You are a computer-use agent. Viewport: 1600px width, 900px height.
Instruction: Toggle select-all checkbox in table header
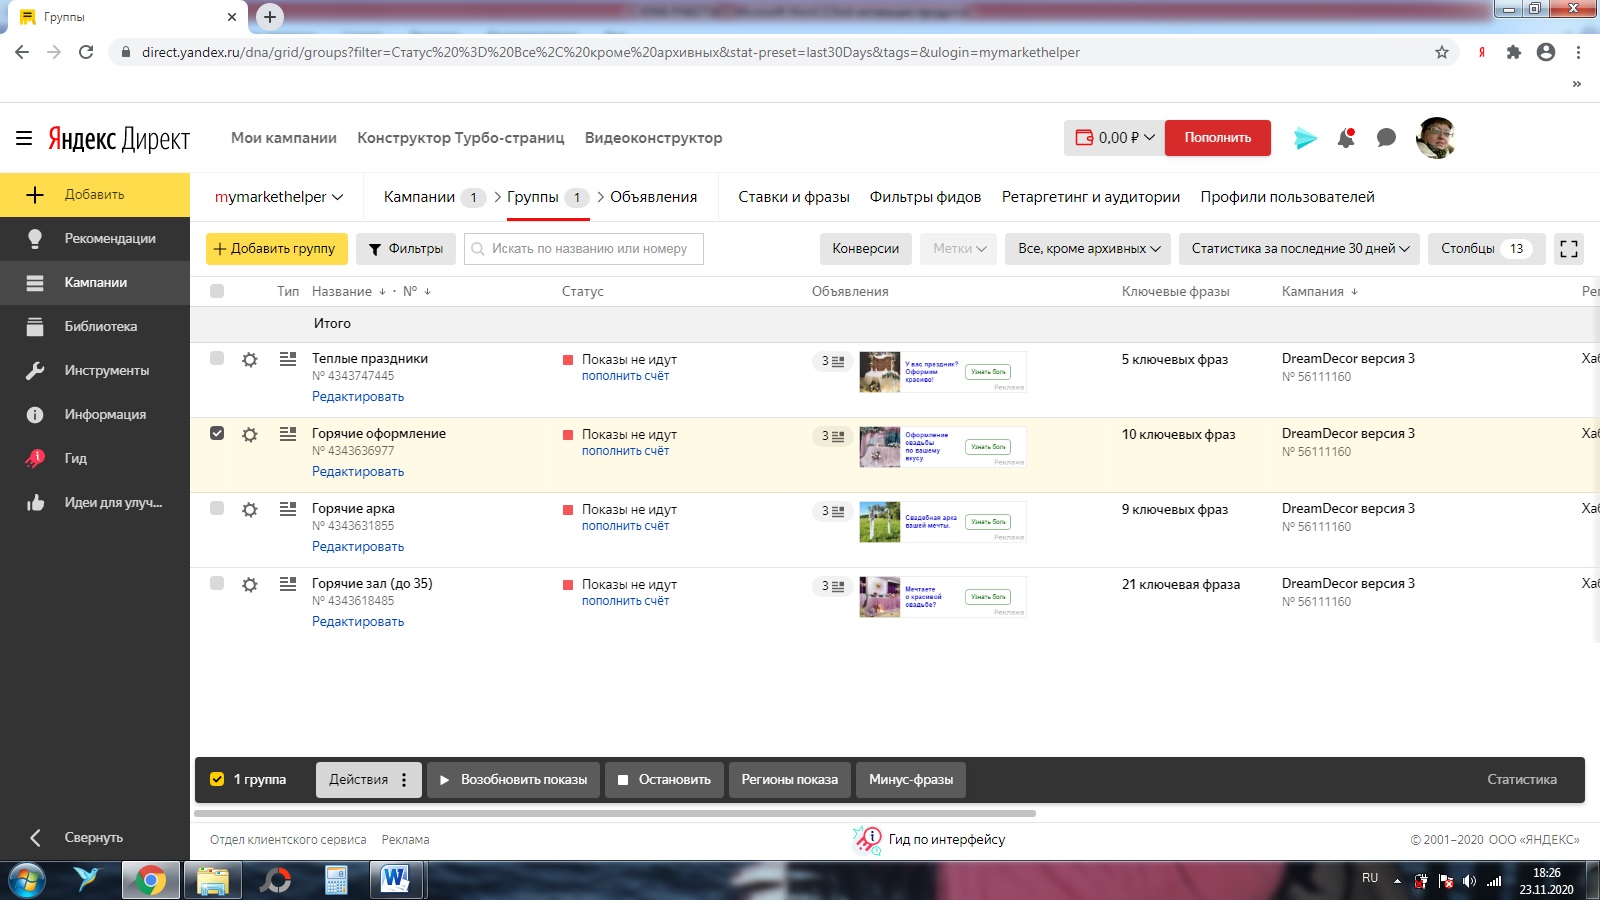(x=217, y=291)
